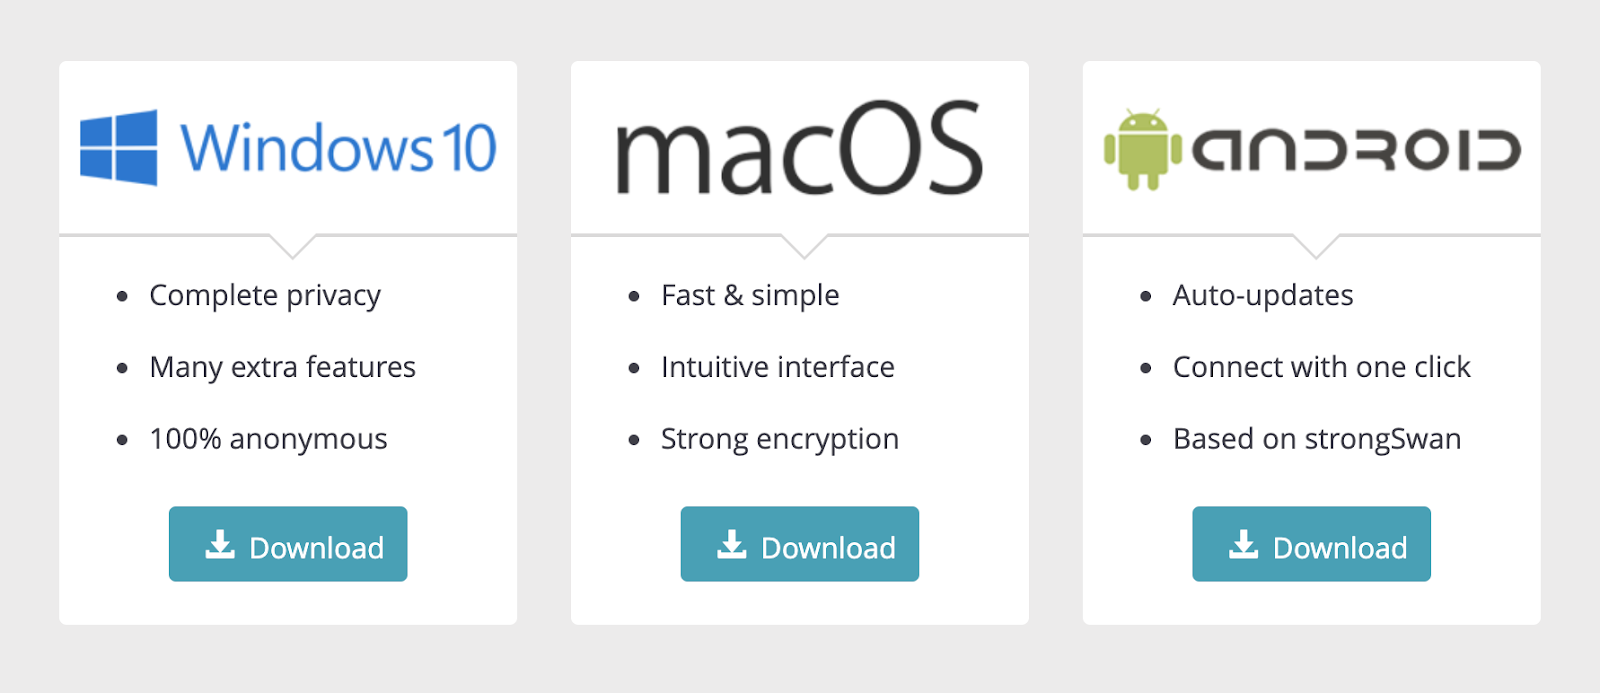The height and width of the screenshot is (693, 1600).
Task: Click the download arrow icon in the Android card
Action: (1244, 544)
